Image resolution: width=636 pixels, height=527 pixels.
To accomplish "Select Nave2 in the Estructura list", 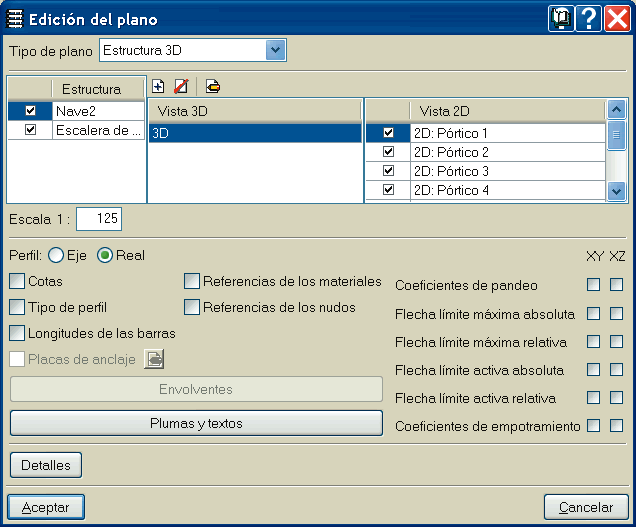I will tap(99, 111).
